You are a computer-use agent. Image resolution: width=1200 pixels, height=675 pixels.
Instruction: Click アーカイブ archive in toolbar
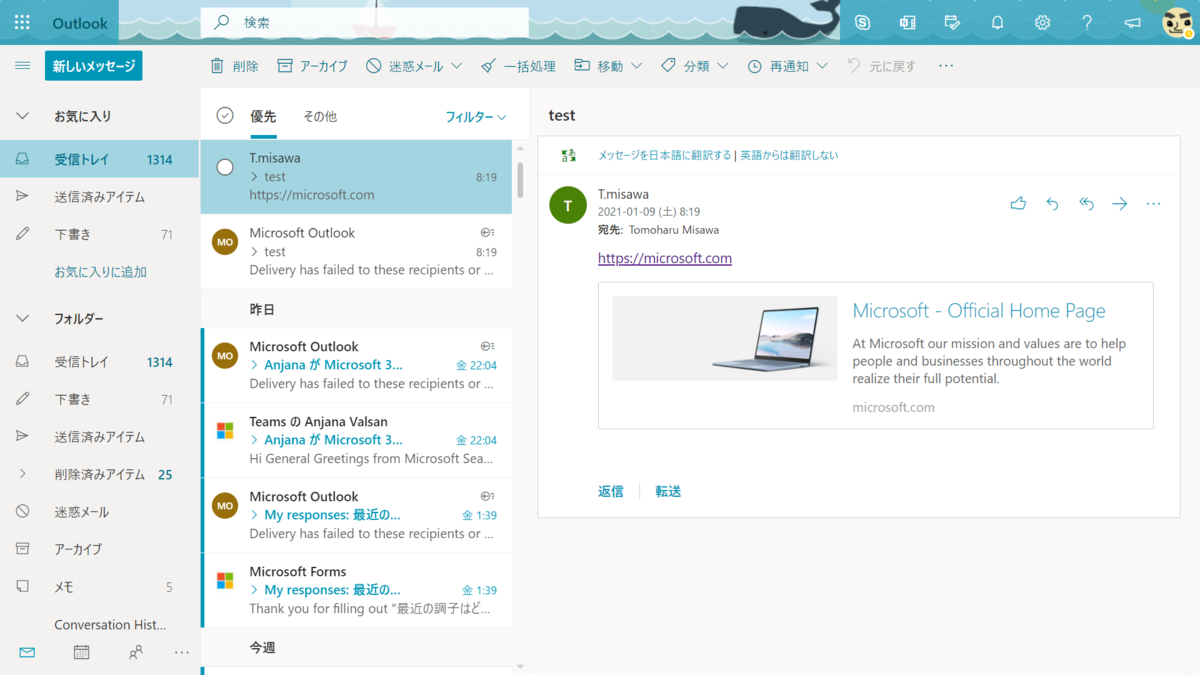[x=312, y=66]
